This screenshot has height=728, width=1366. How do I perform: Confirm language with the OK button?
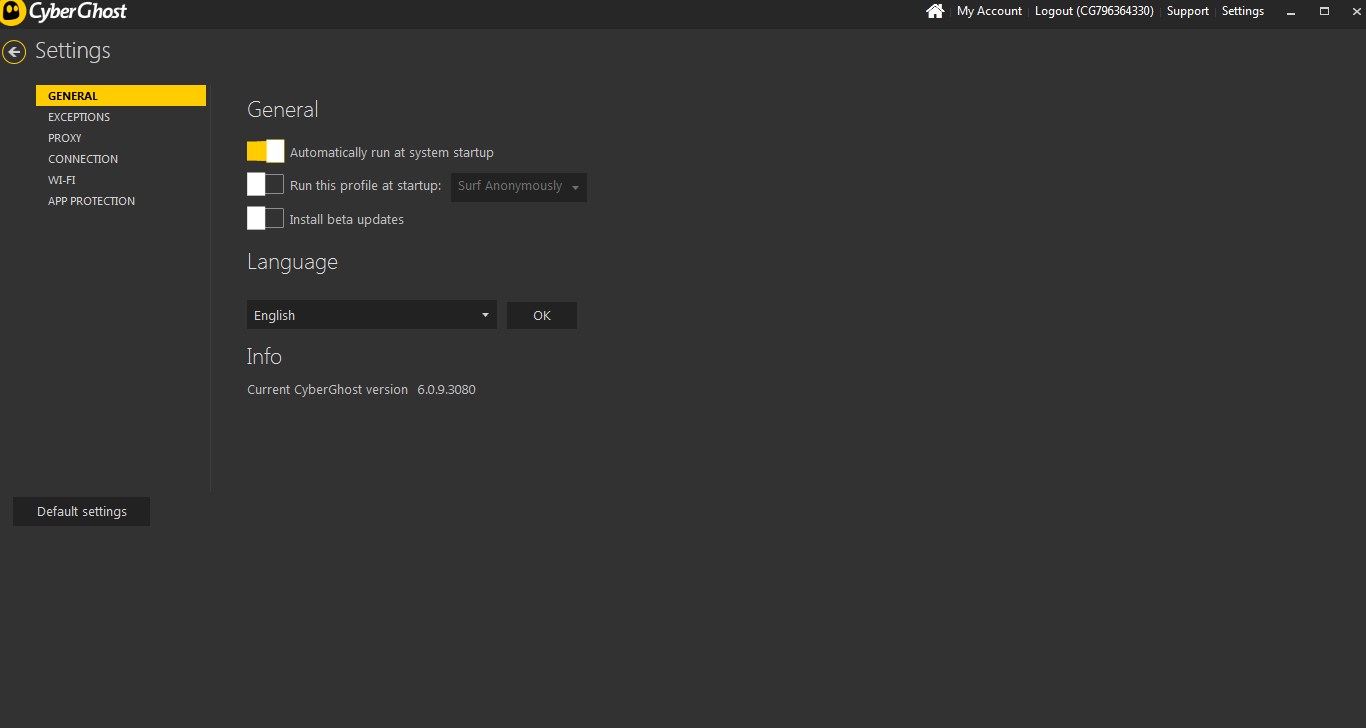(542, 315)
